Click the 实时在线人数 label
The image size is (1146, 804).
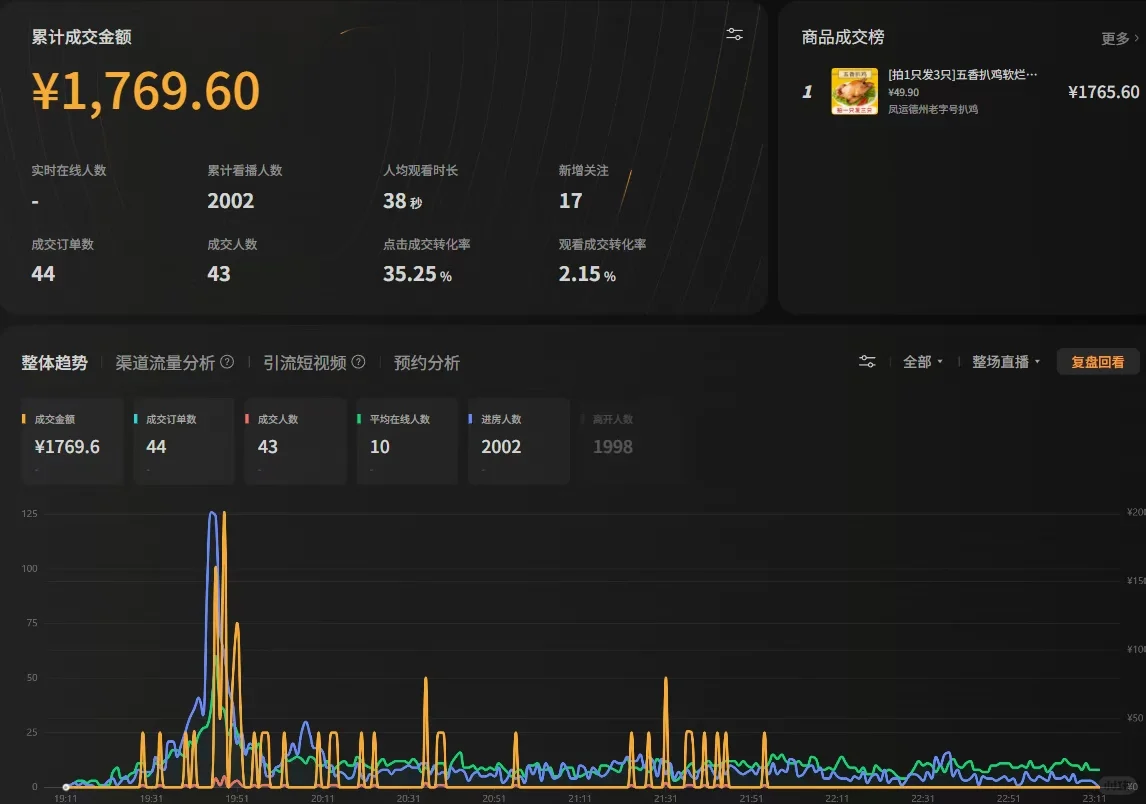(69, 170)
